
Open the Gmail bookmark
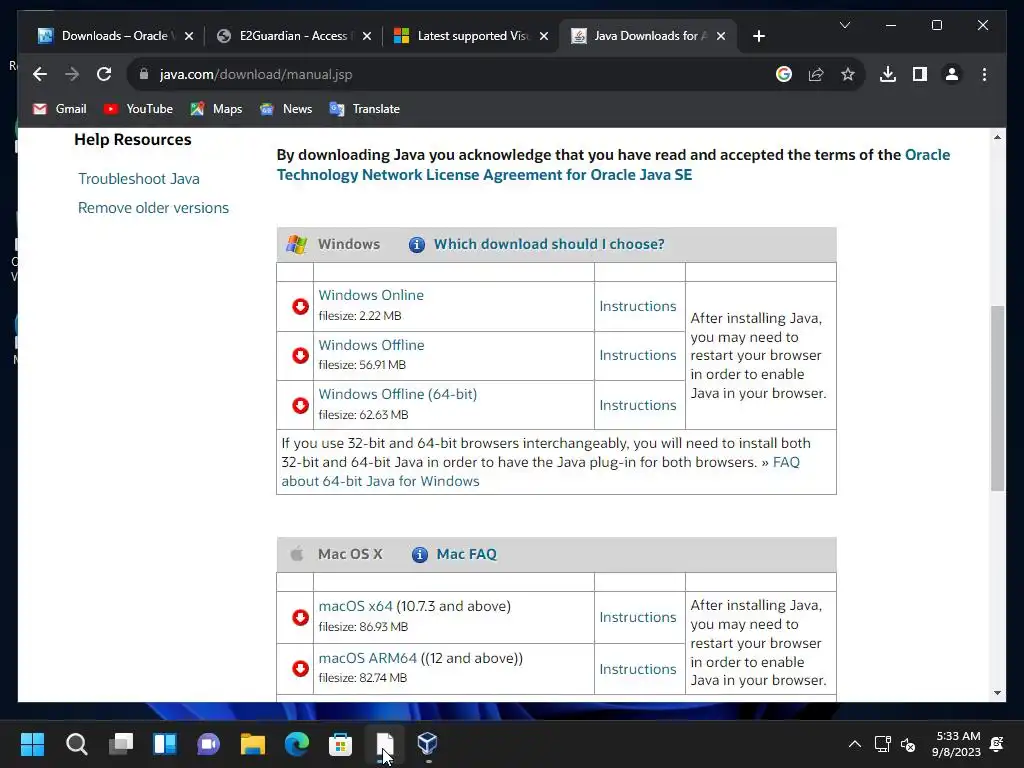click(x=59, y=109)
